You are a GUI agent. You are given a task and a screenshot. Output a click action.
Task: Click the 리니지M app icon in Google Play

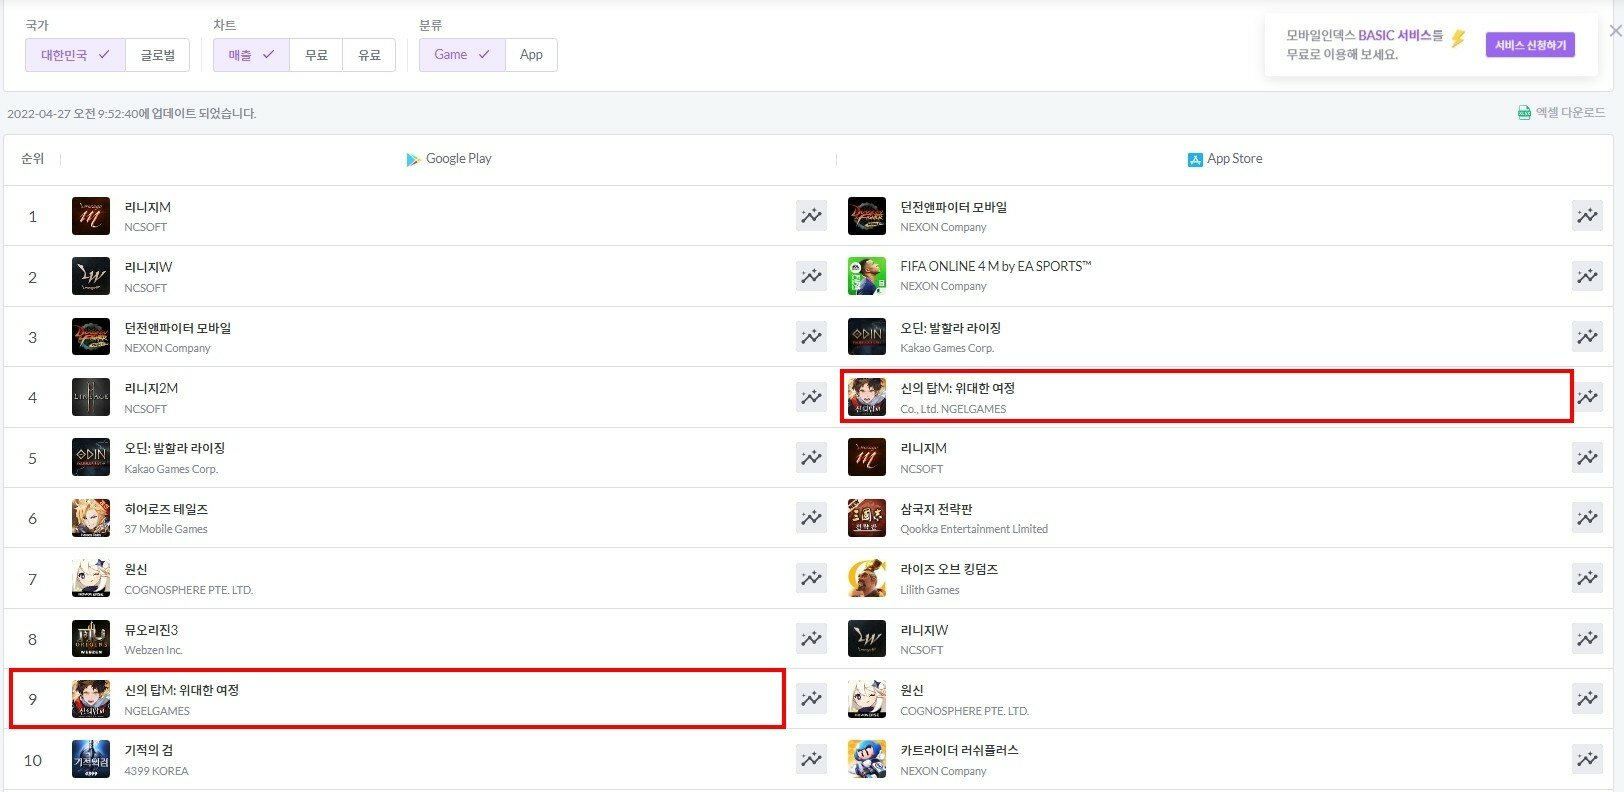pos(91,216)
